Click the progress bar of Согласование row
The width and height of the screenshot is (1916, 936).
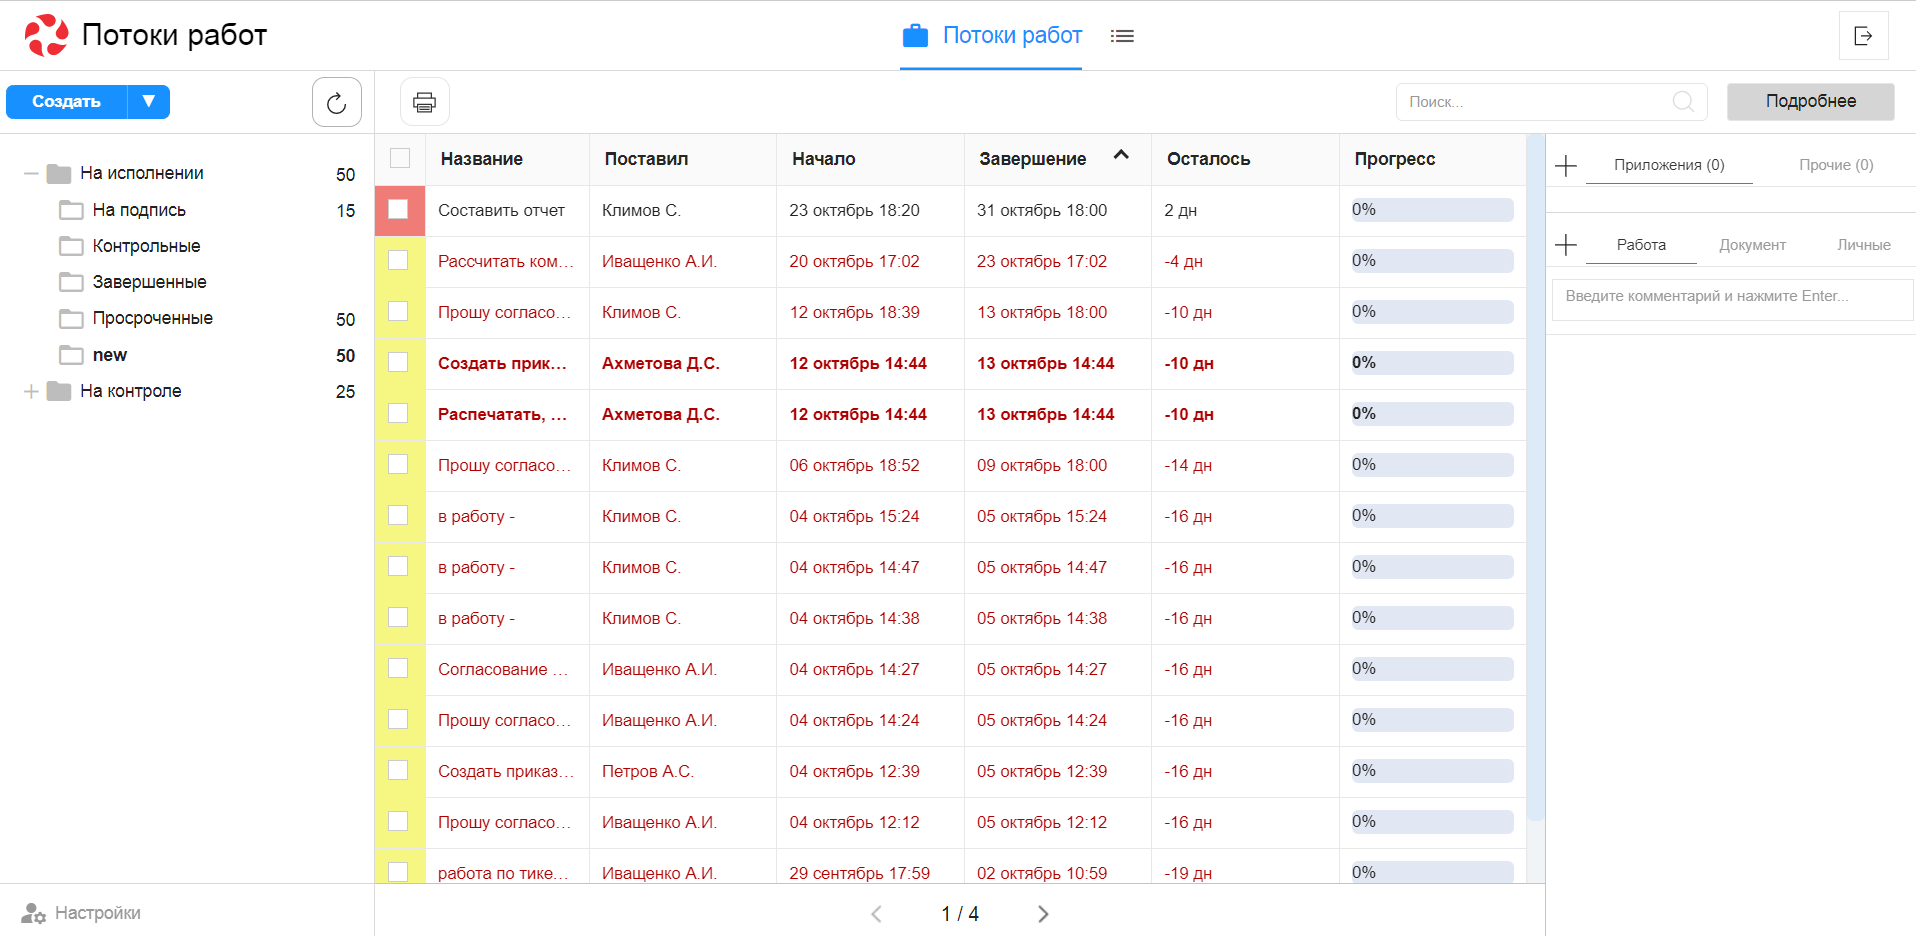1432,669
